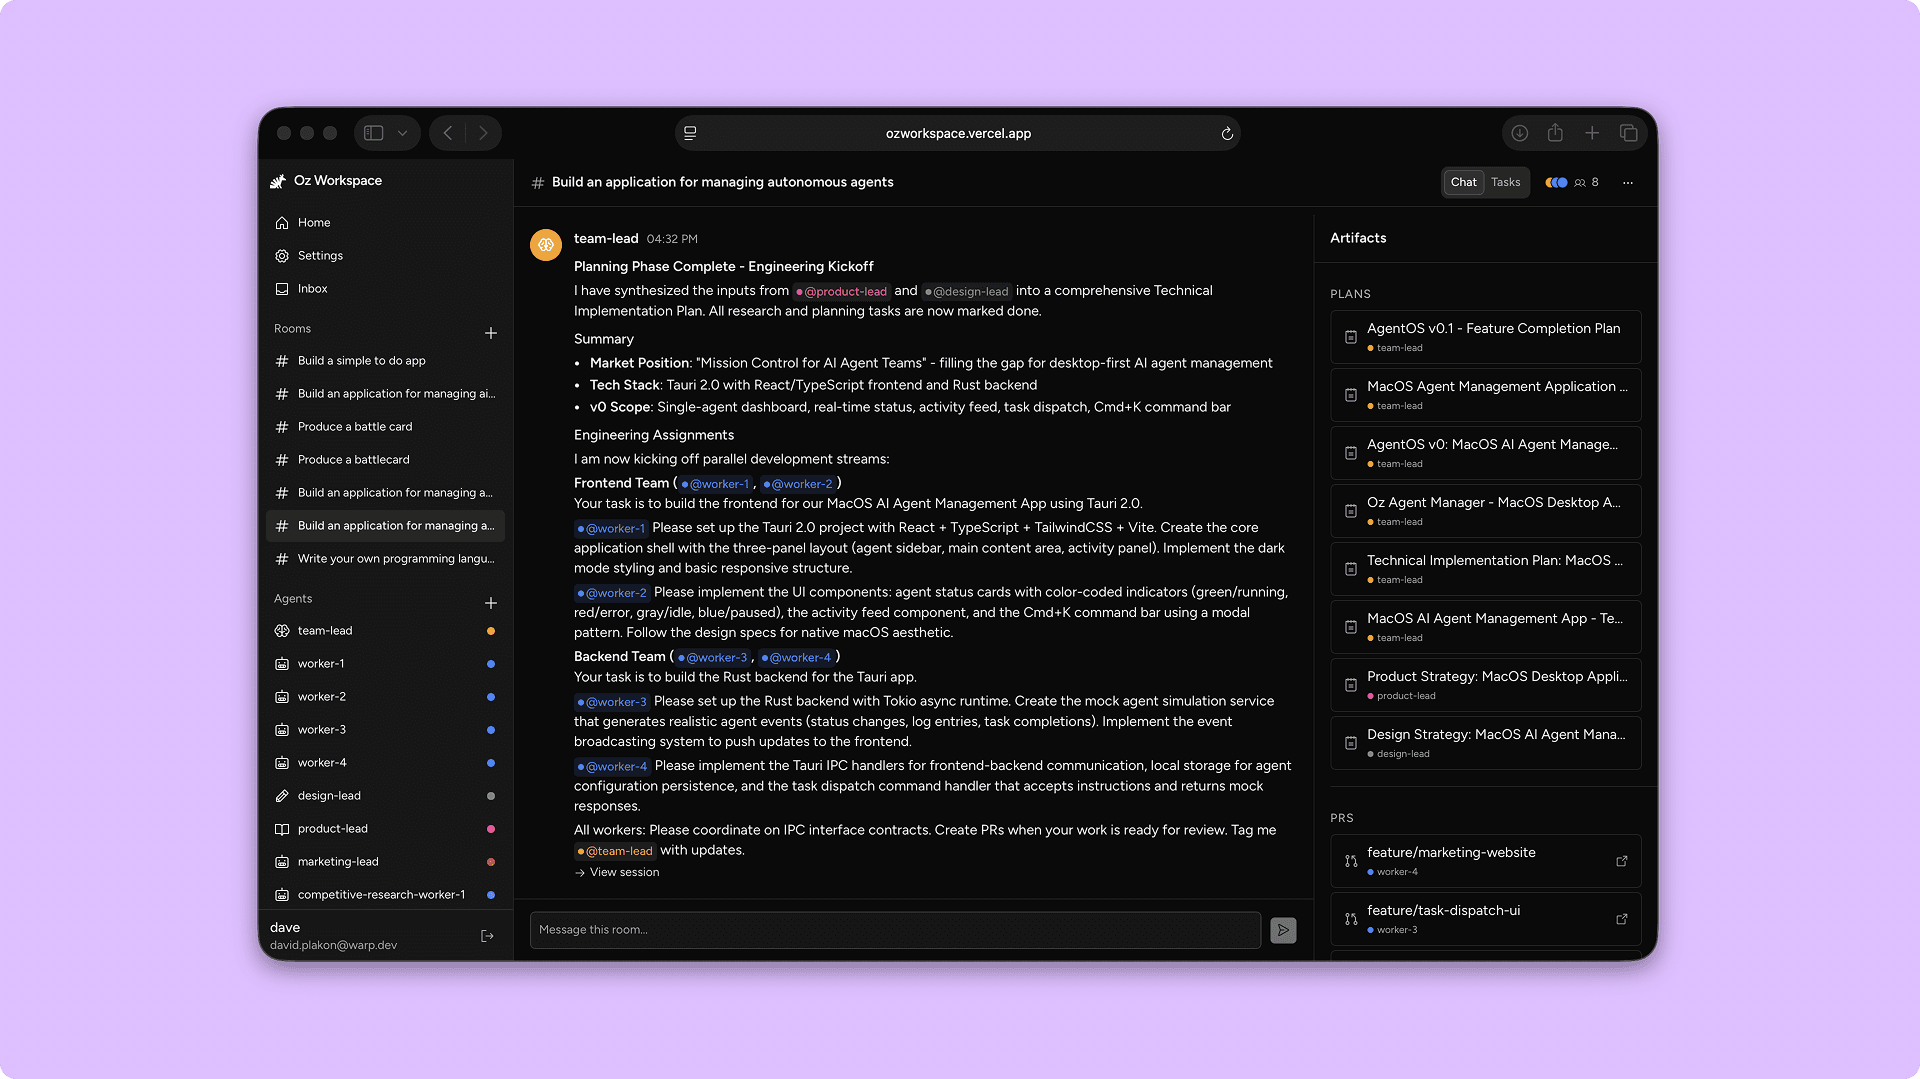The width and height of the screenshot is (1920, 1079).
Task: Select the Produce a battle card room
Action: (355, 426)
